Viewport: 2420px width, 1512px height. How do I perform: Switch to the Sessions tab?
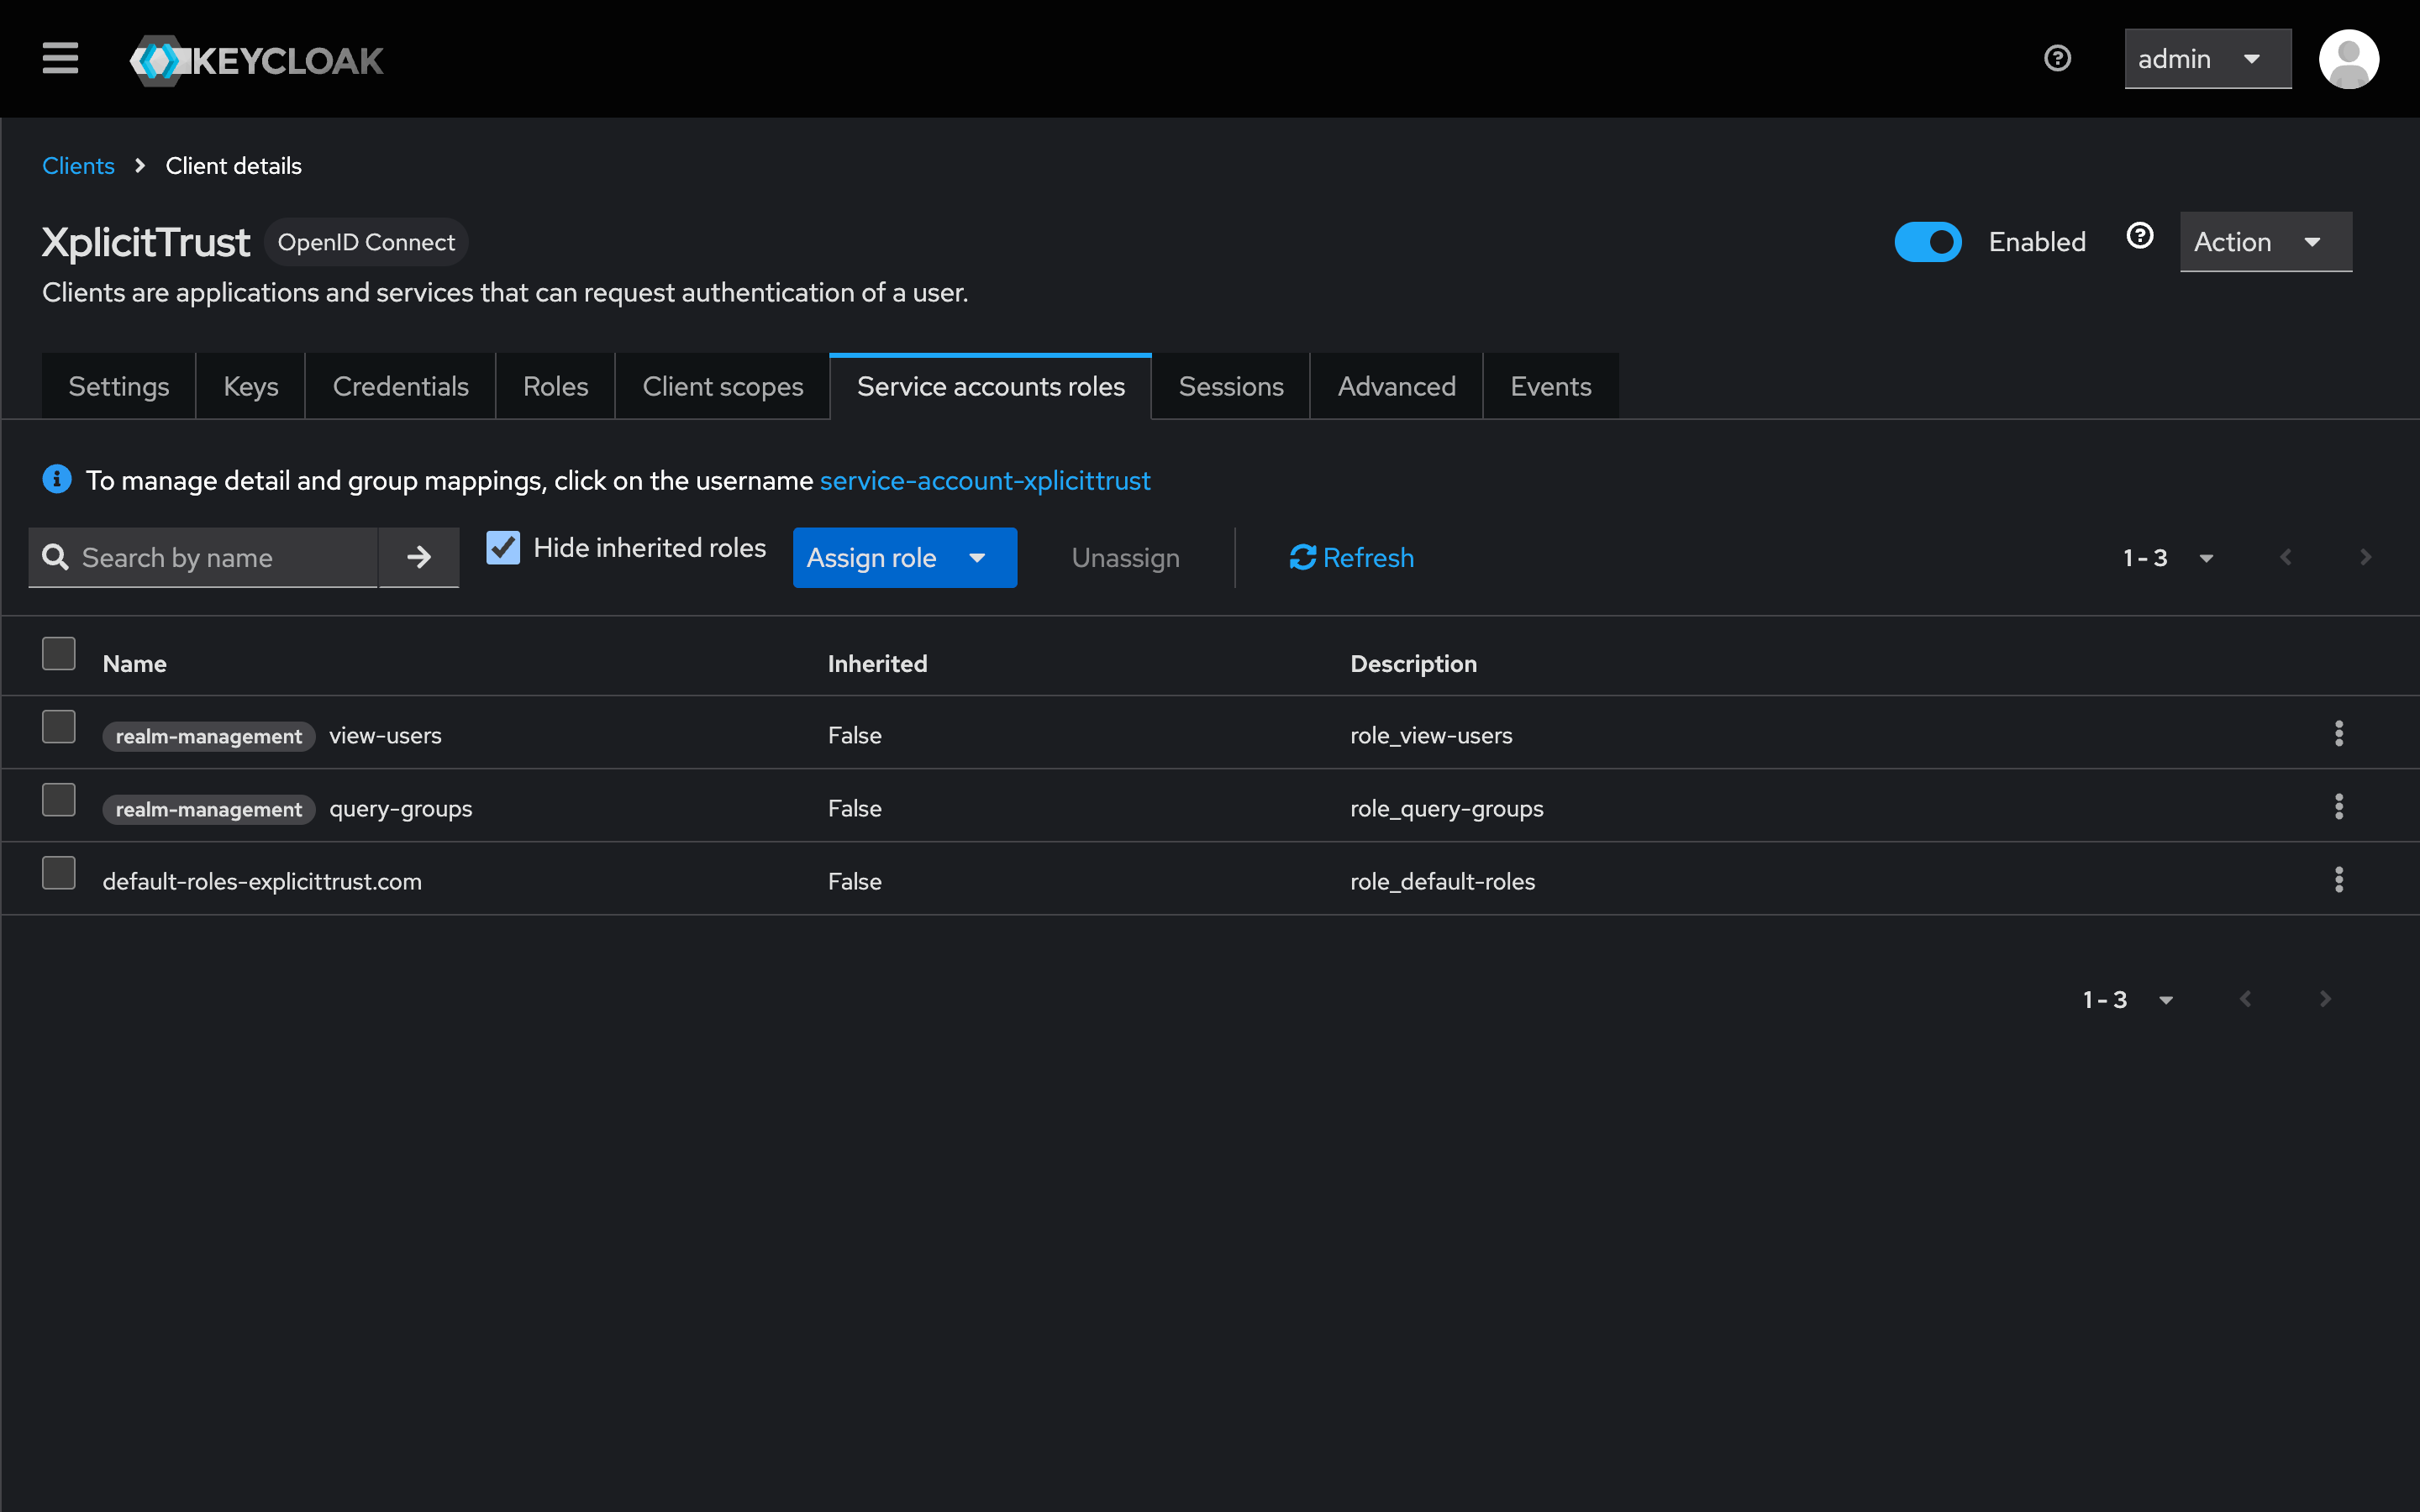pyautogui.click(x=1230, y=385)
